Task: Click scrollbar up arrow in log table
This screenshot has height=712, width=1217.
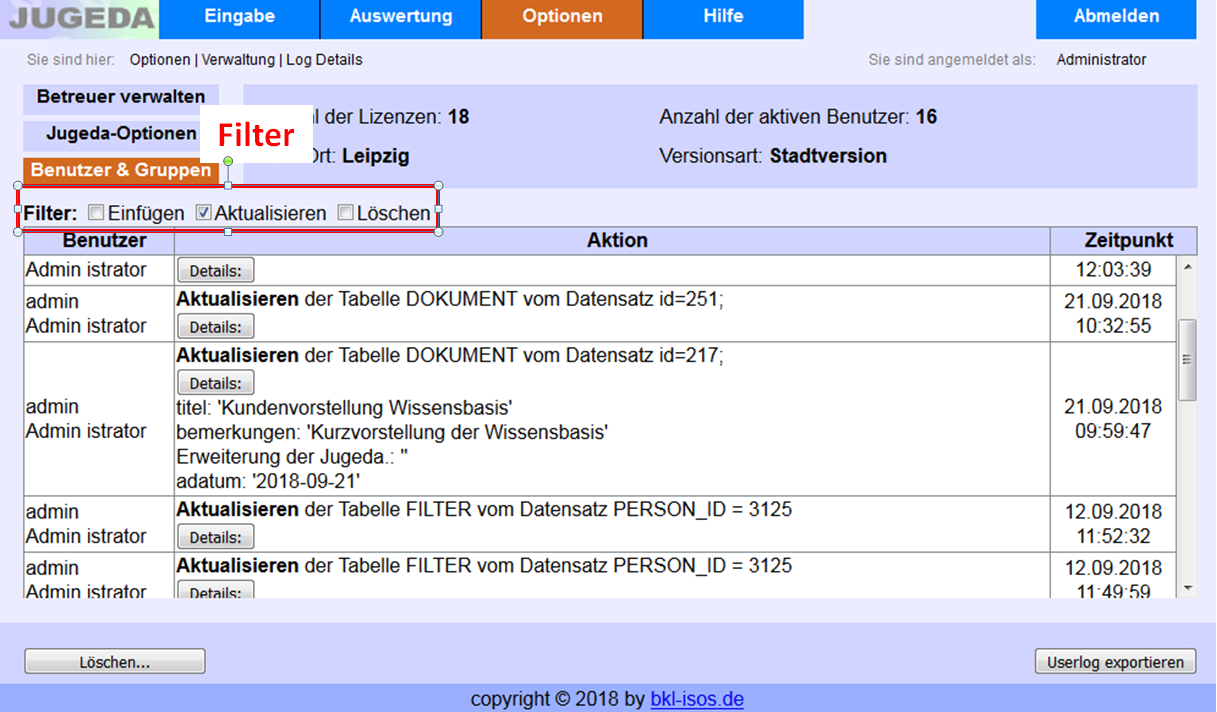Action: (1187, 267)
